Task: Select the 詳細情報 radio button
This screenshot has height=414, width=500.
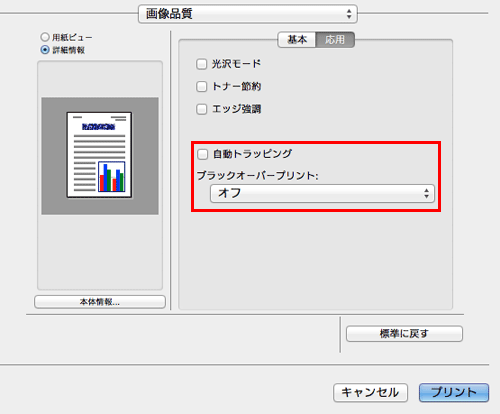Action: [45, 50]
